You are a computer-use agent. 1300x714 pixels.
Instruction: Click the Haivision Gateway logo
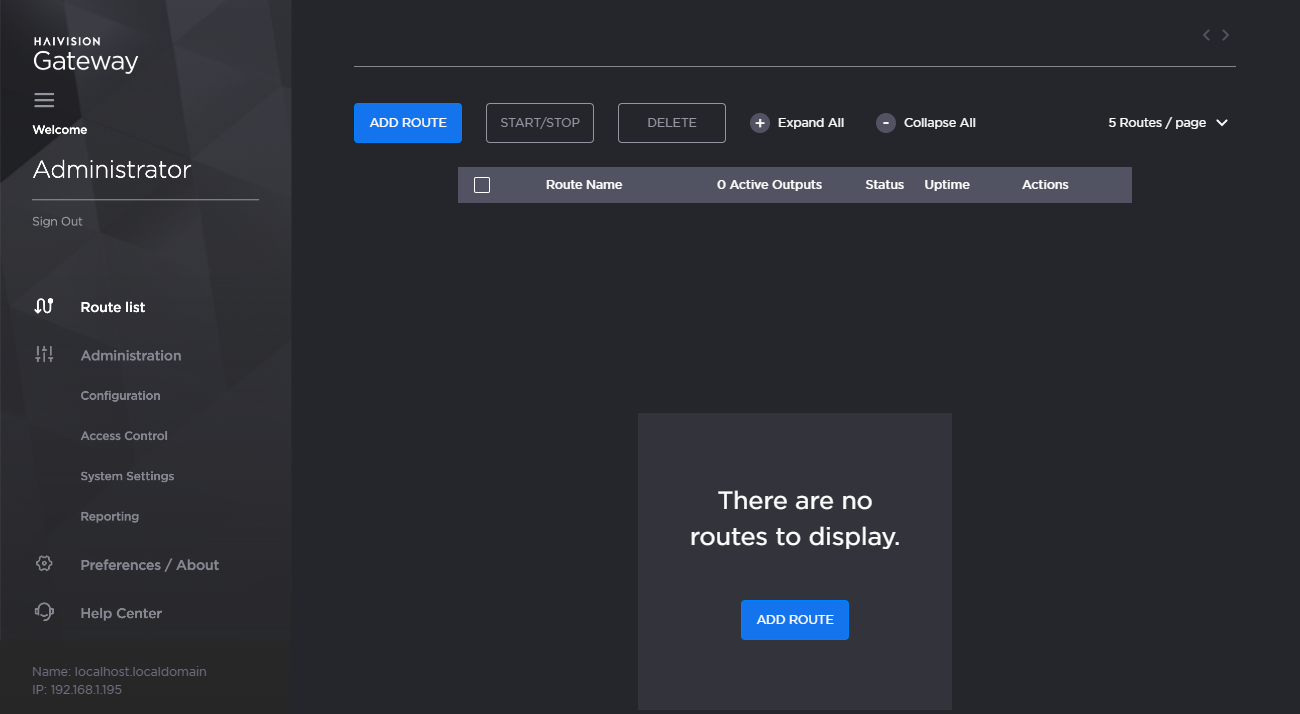[85, 50]
